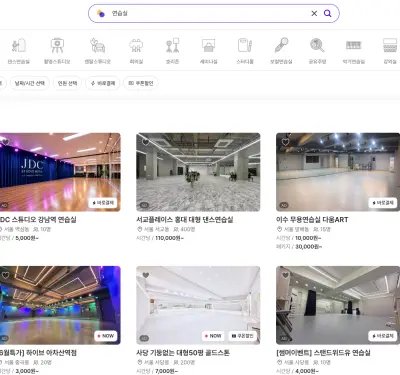Open the 스텐드위드유 연습실 listing title
The height and width of the screenshot is (375, 400).
point(323,353)
